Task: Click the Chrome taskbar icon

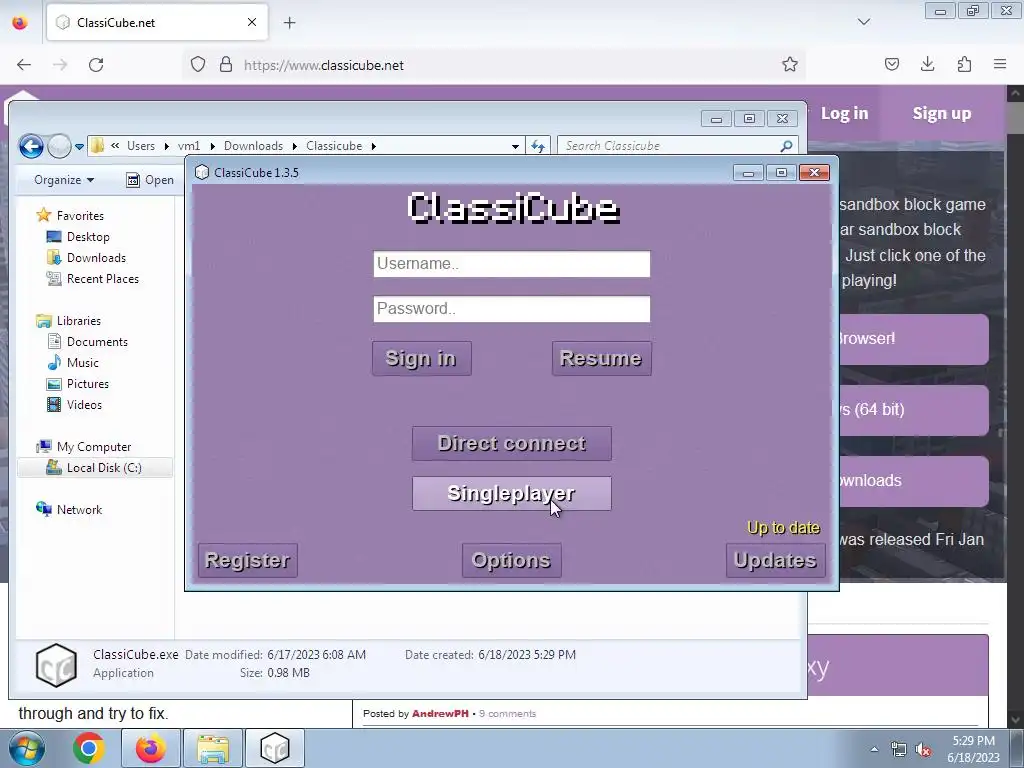Action: [x=89, y=748]
